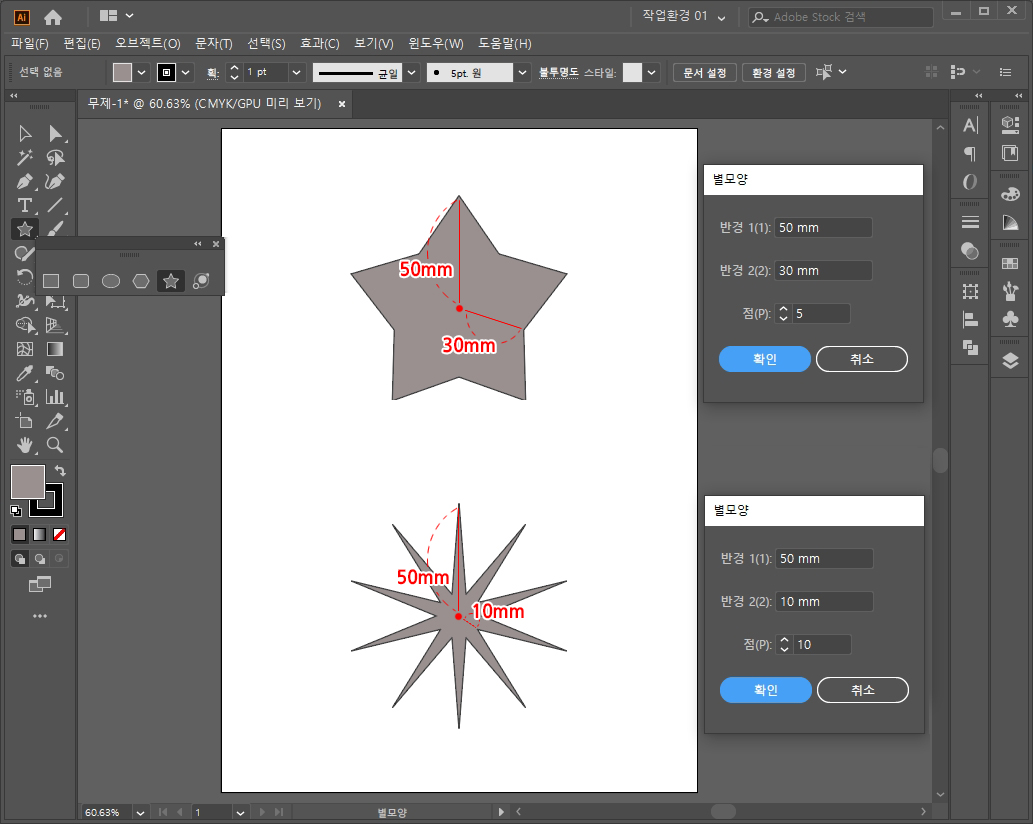Change the screen mode
The image size is (1033, 824).
[x=40, y=584]
